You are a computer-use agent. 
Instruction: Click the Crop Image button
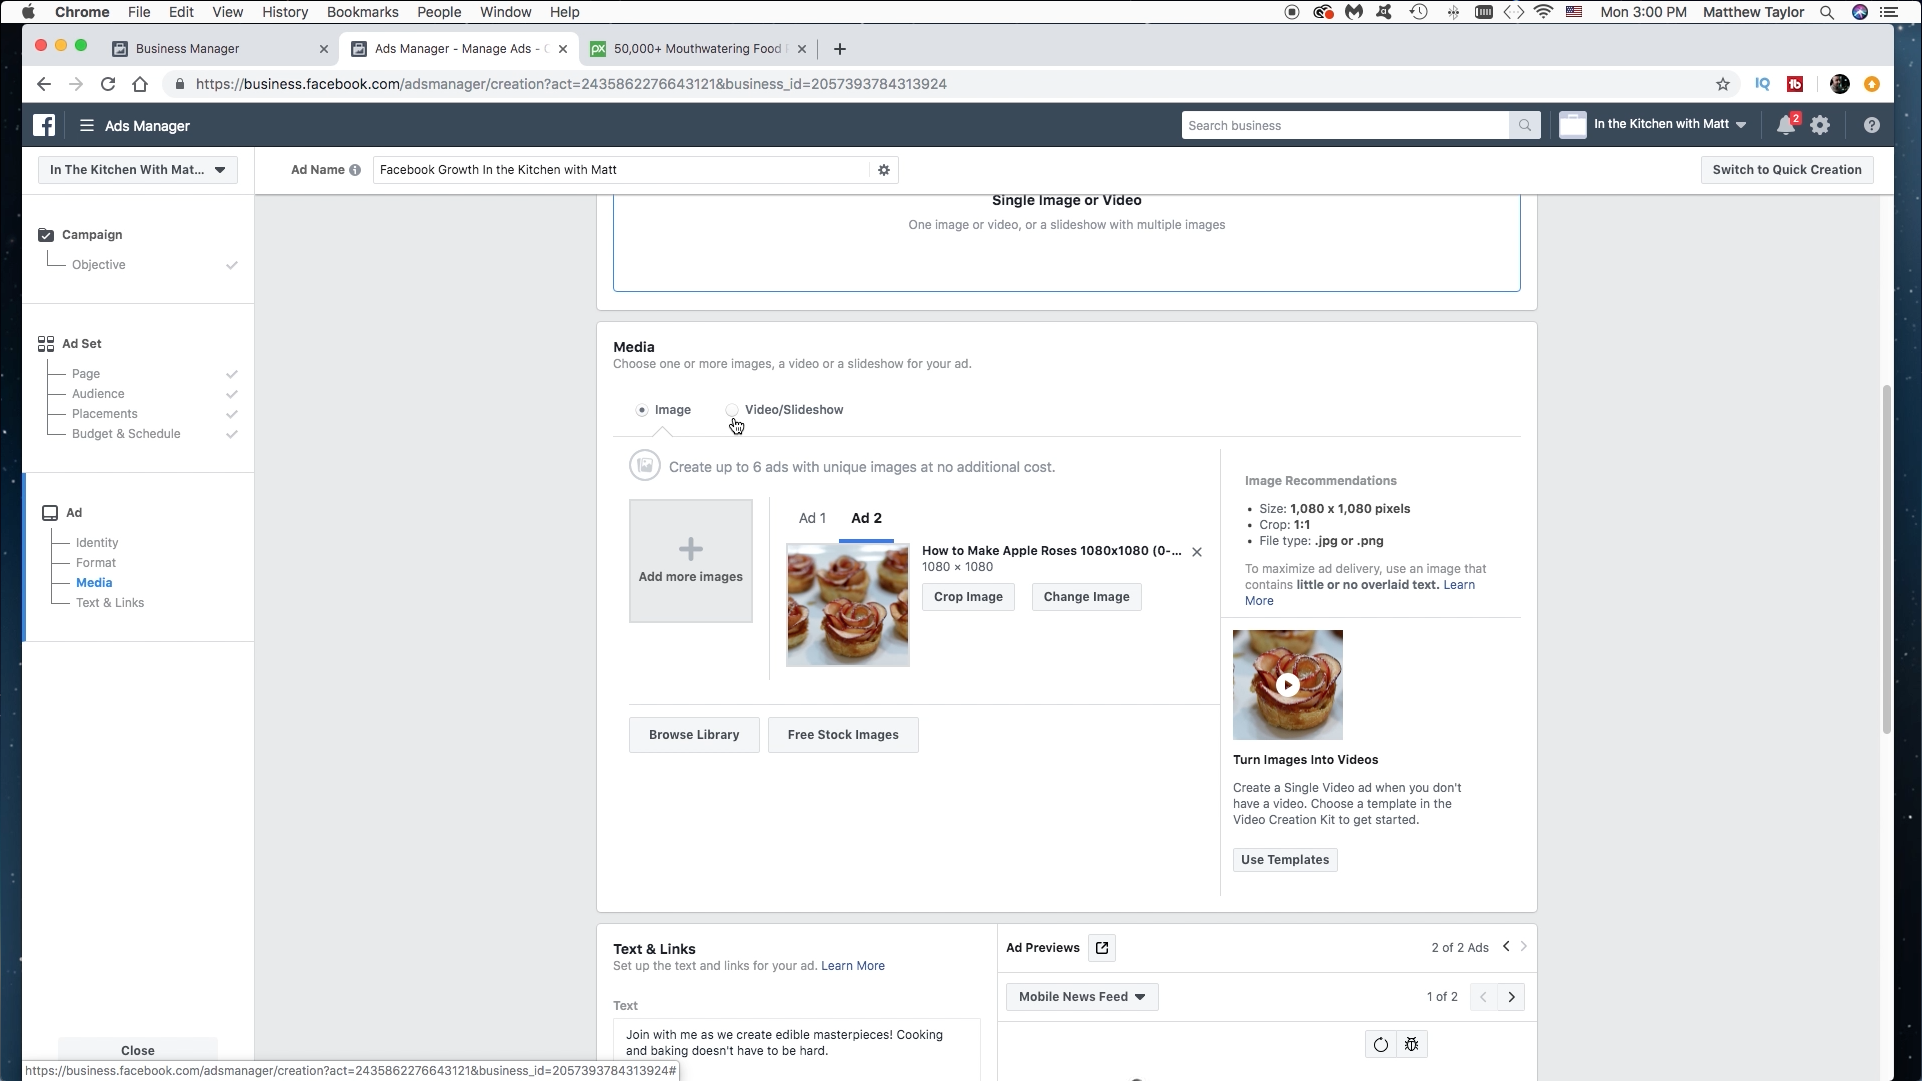tap(968, 597)
